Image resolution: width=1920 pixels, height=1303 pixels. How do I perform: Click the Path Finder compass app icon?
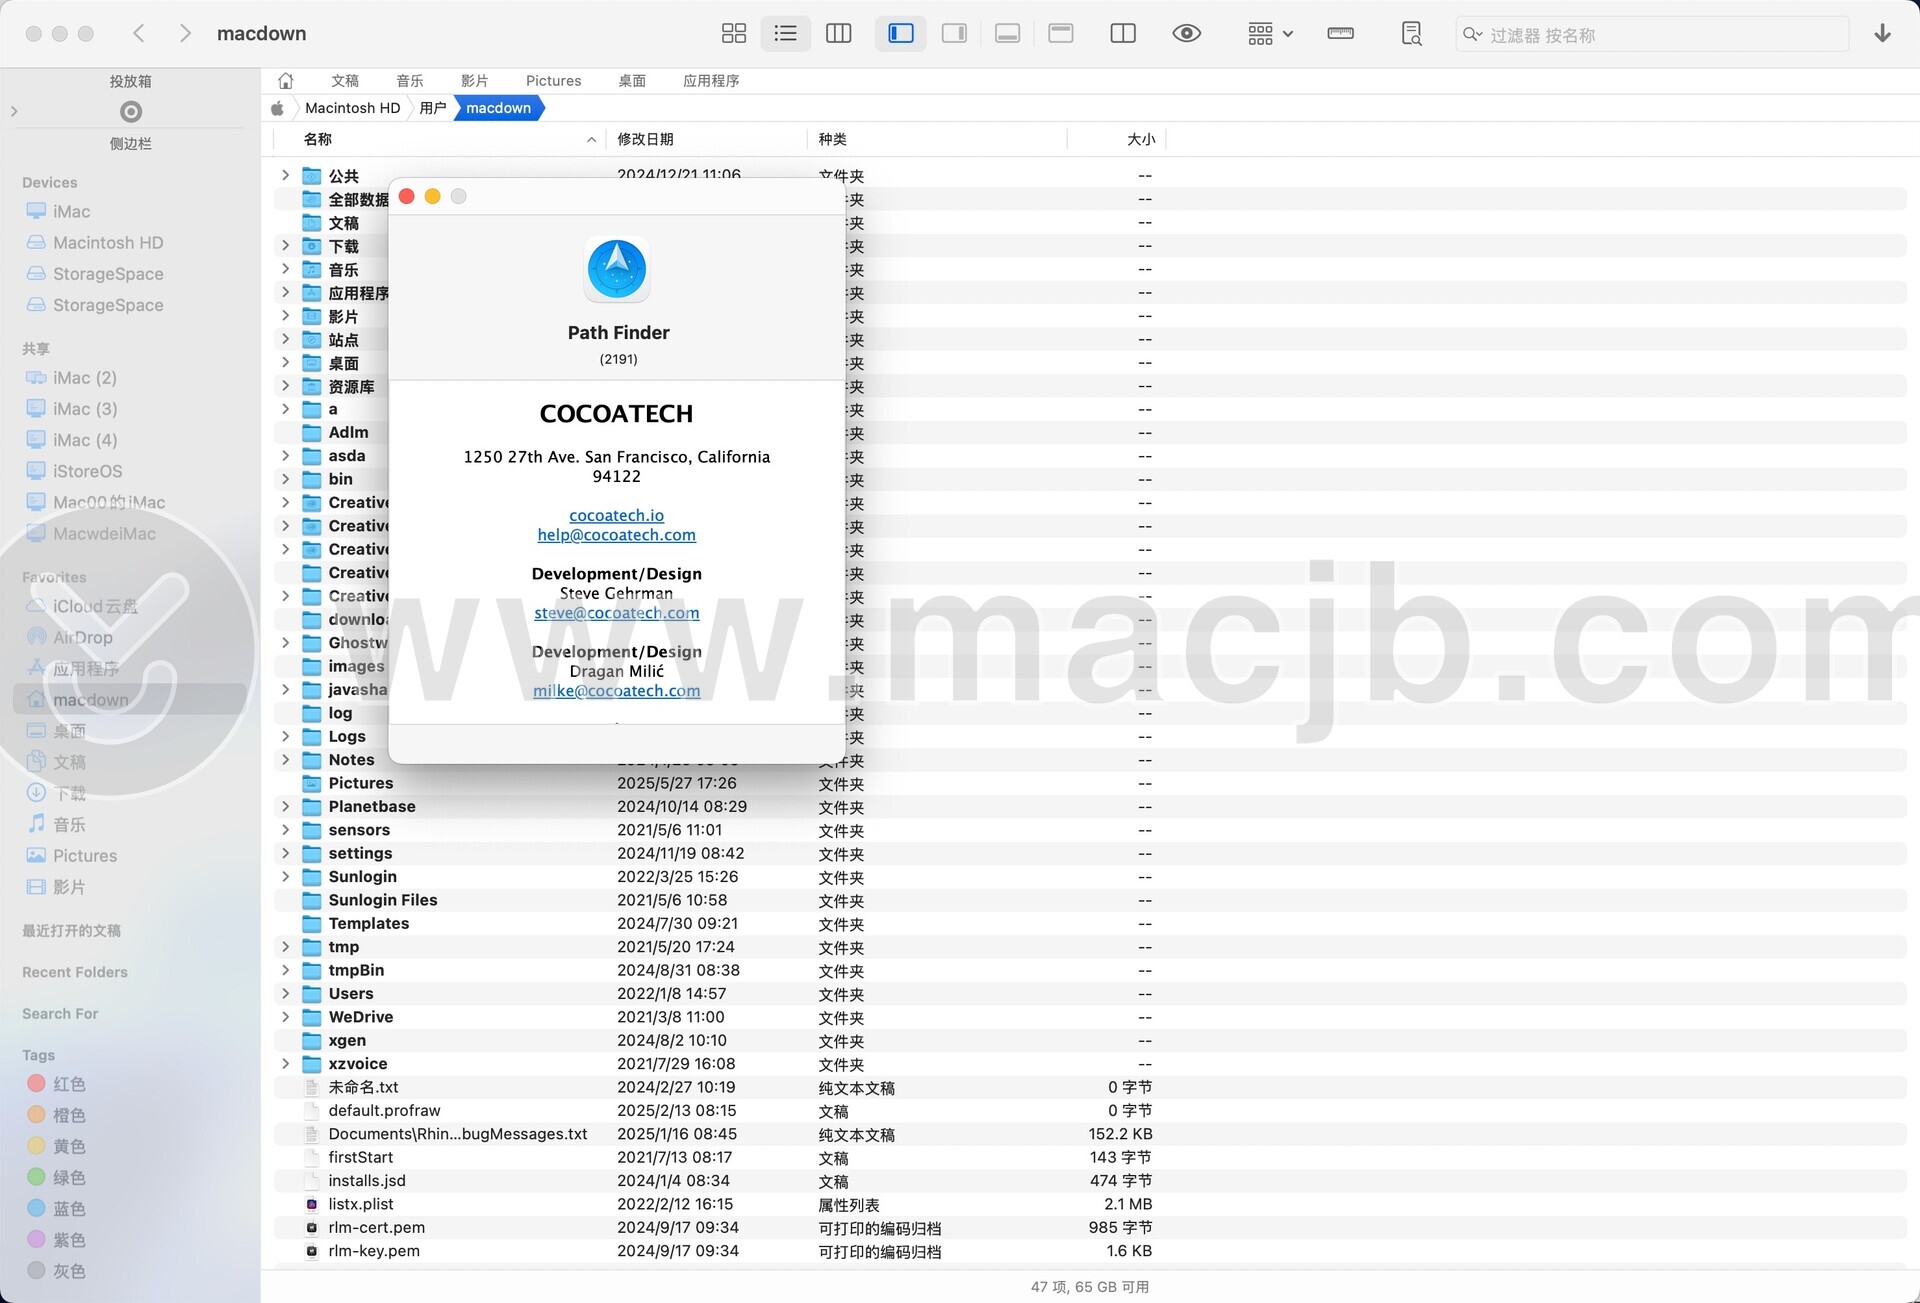coord(617,269)
